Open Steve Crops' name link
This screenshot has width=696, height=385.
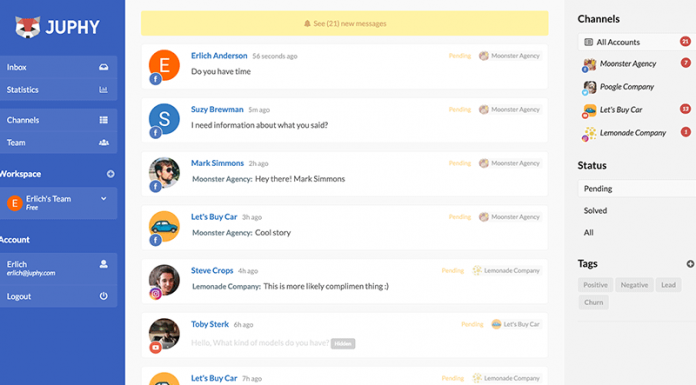(x=212, y=270)
